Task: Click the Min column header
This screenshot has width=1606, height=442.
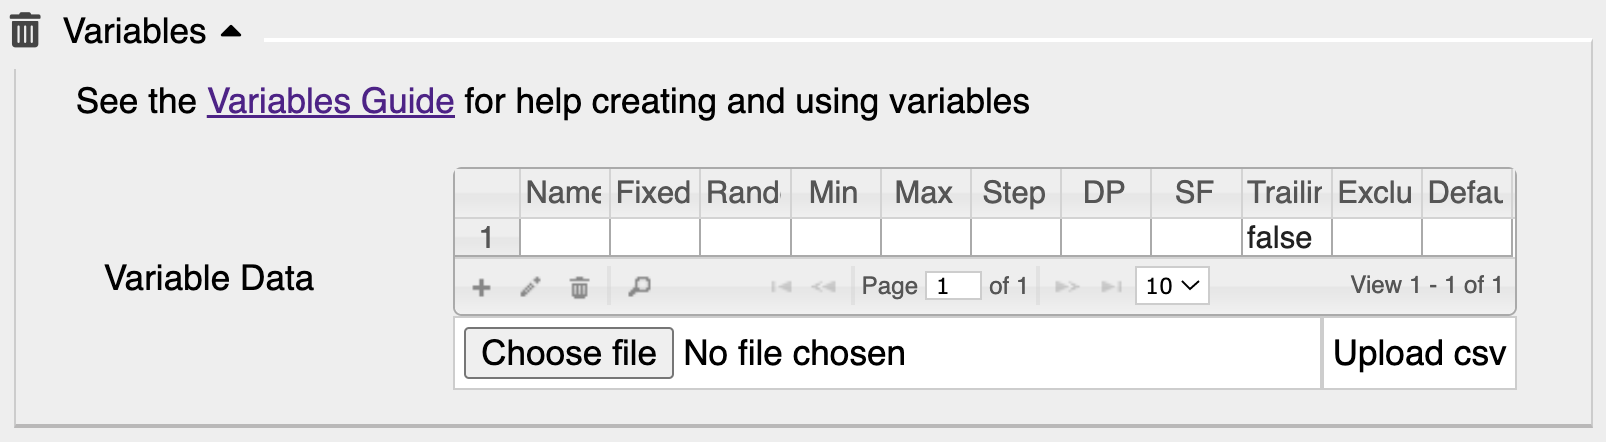Action: (x=834, y=192)
